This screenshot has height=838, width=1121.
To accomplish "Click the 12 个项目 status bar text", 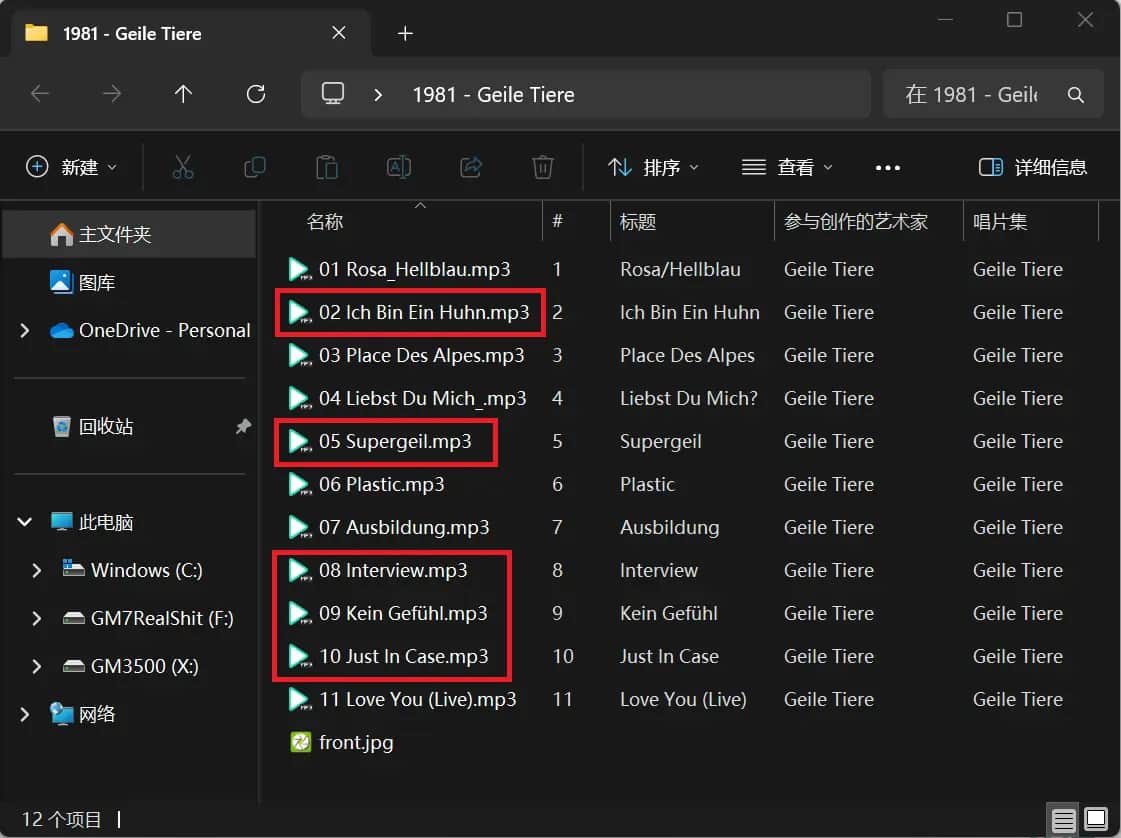I will 61,819.
